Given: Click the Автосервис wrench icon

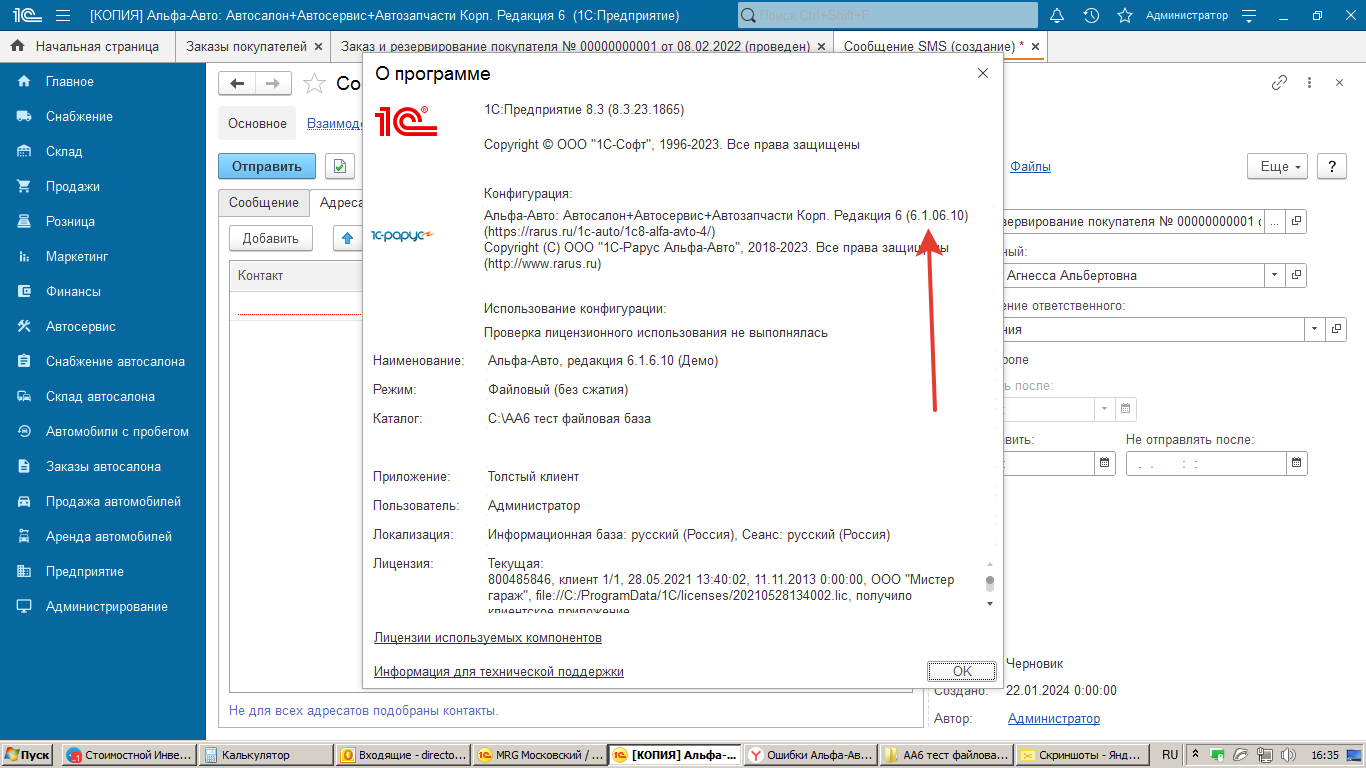Looking at the screenshot, I should [x=24, y=326].
